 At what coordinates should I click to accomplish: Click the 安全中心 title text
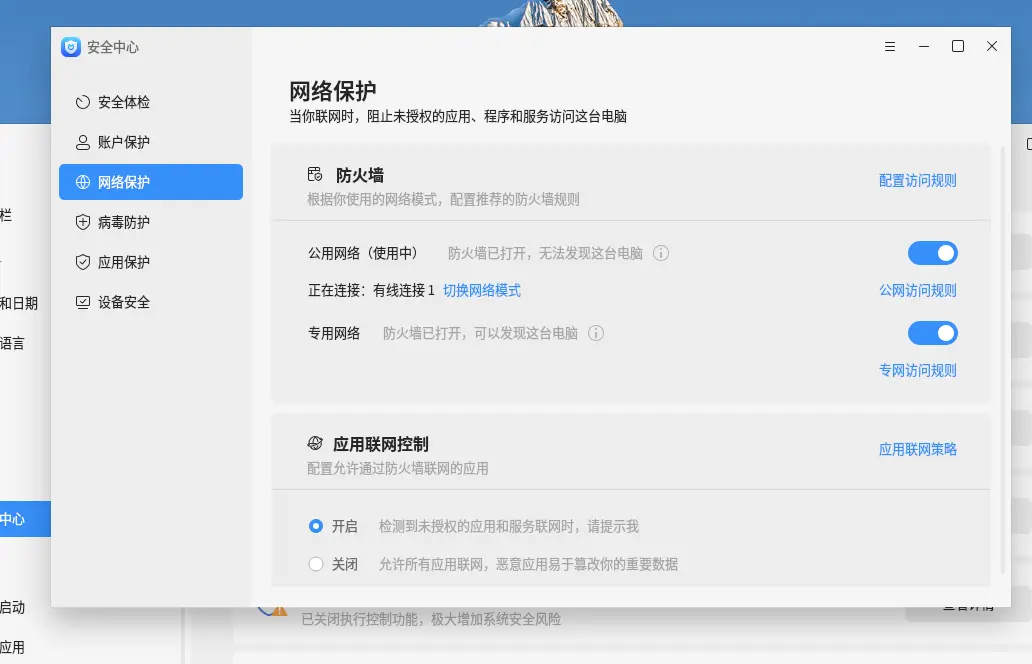click(113, 47)
